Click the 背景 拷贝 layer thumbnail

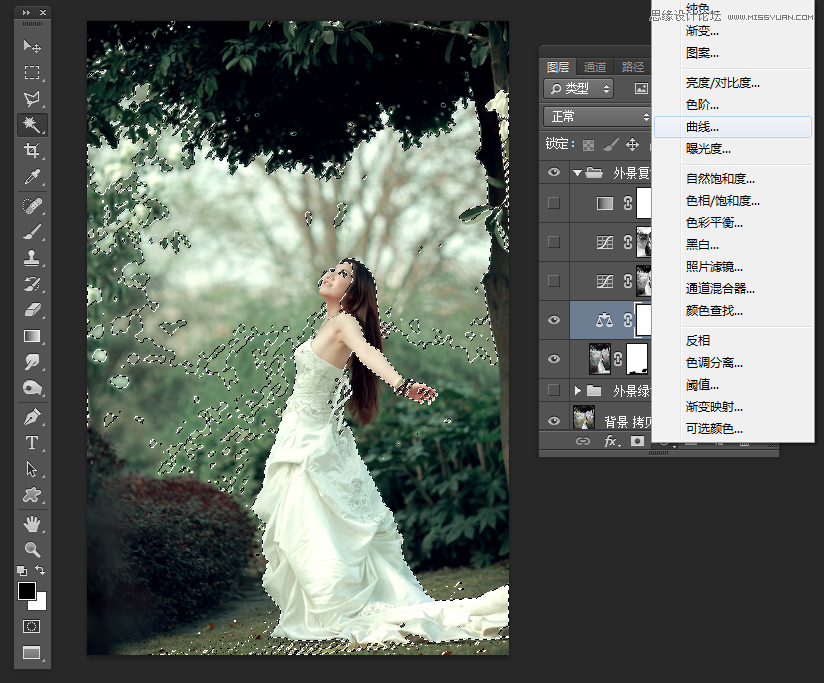tap(583, 417)
